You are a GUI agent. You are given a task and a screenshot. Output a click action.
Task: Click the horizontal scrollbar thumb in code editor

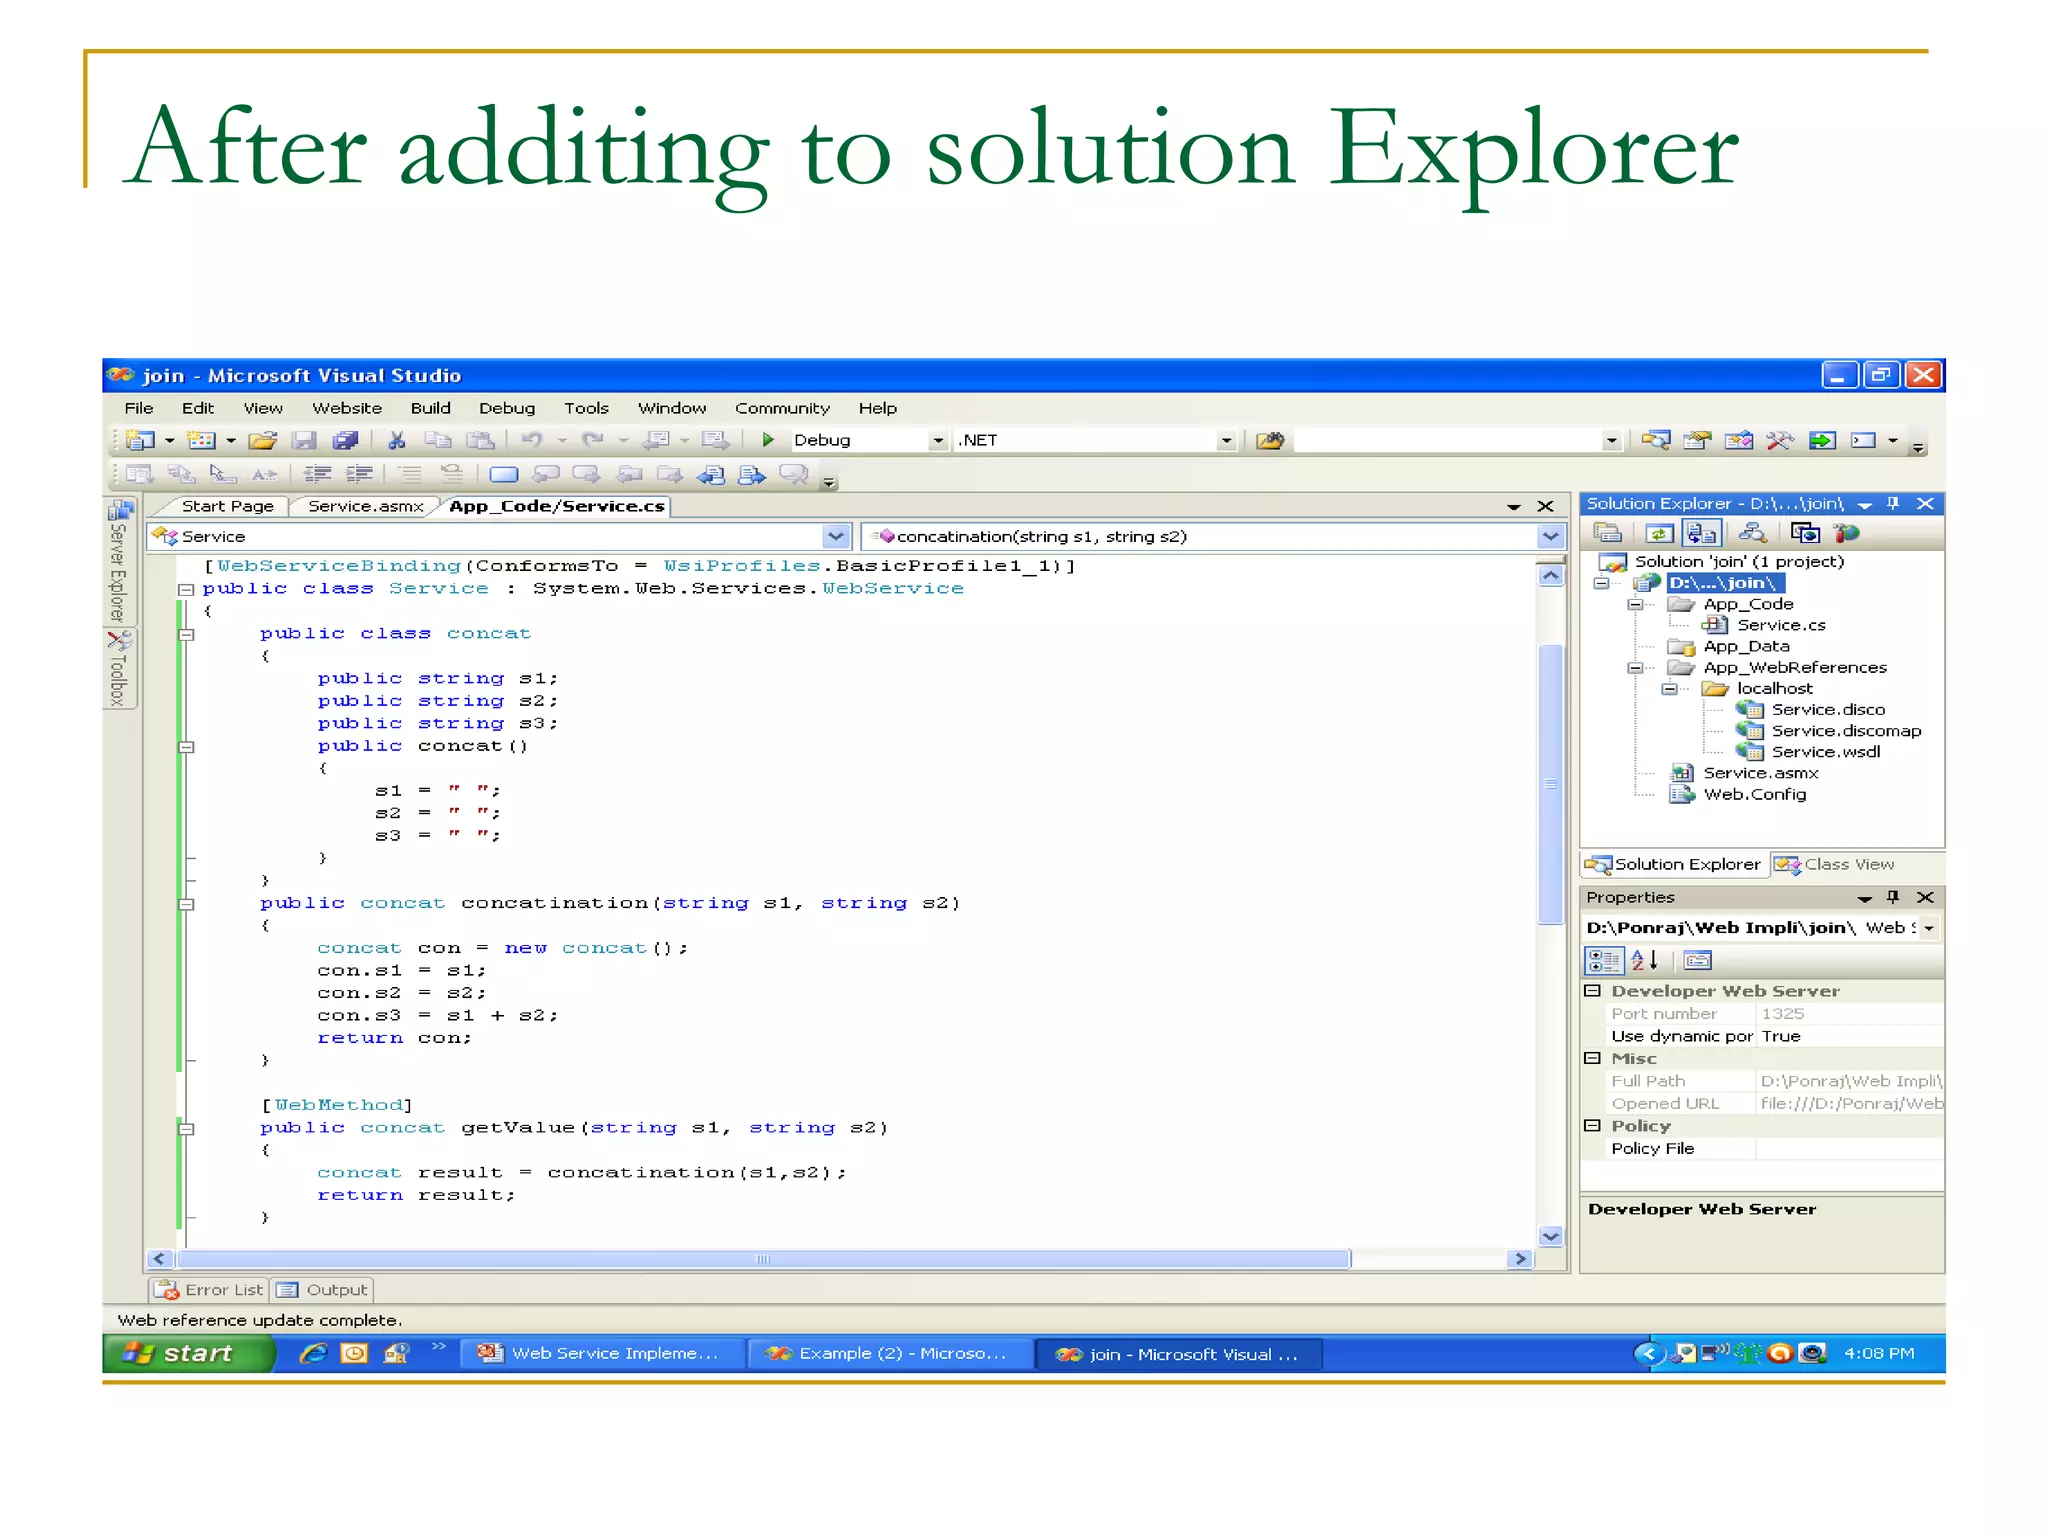point(764,1259)
